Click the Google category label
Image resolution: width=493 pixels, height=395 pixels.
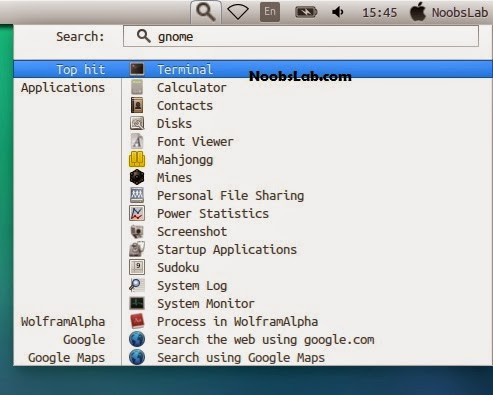tap(84, 340)
